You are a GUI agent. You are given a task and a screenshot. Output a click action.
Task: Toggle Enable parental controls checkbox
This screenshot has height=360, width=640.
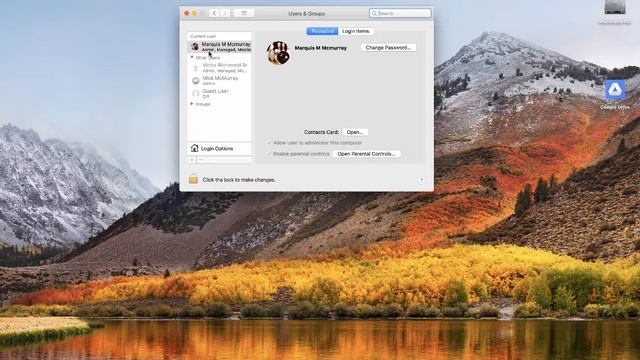(269, 154)
